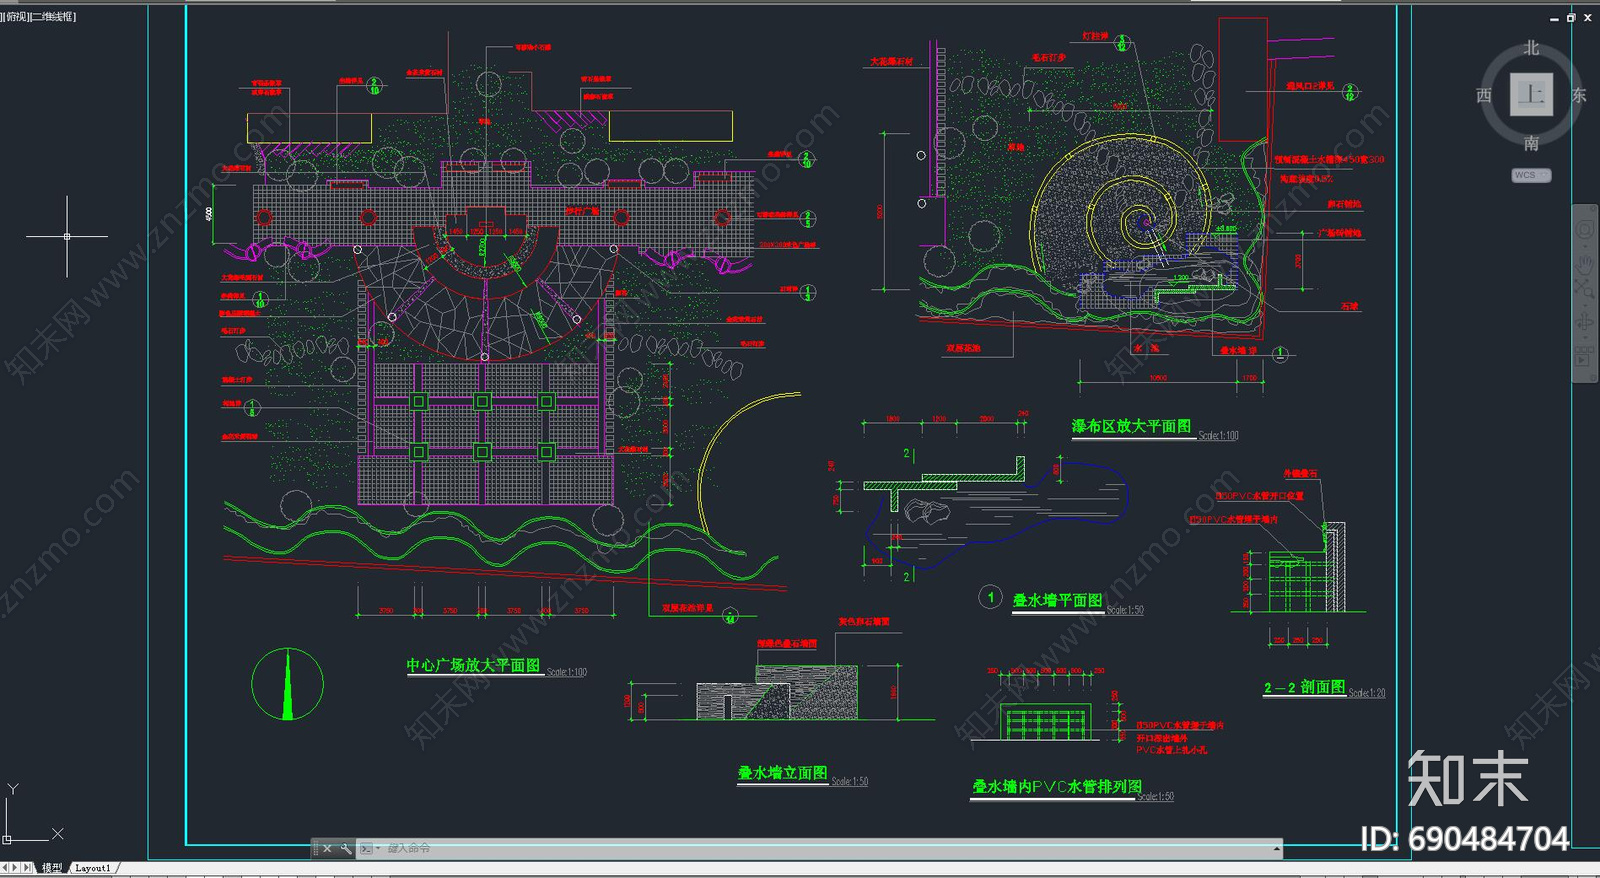The image size is (1600, 878).
Task: Click the command line drag grip handle
Action: pos(316,848)
